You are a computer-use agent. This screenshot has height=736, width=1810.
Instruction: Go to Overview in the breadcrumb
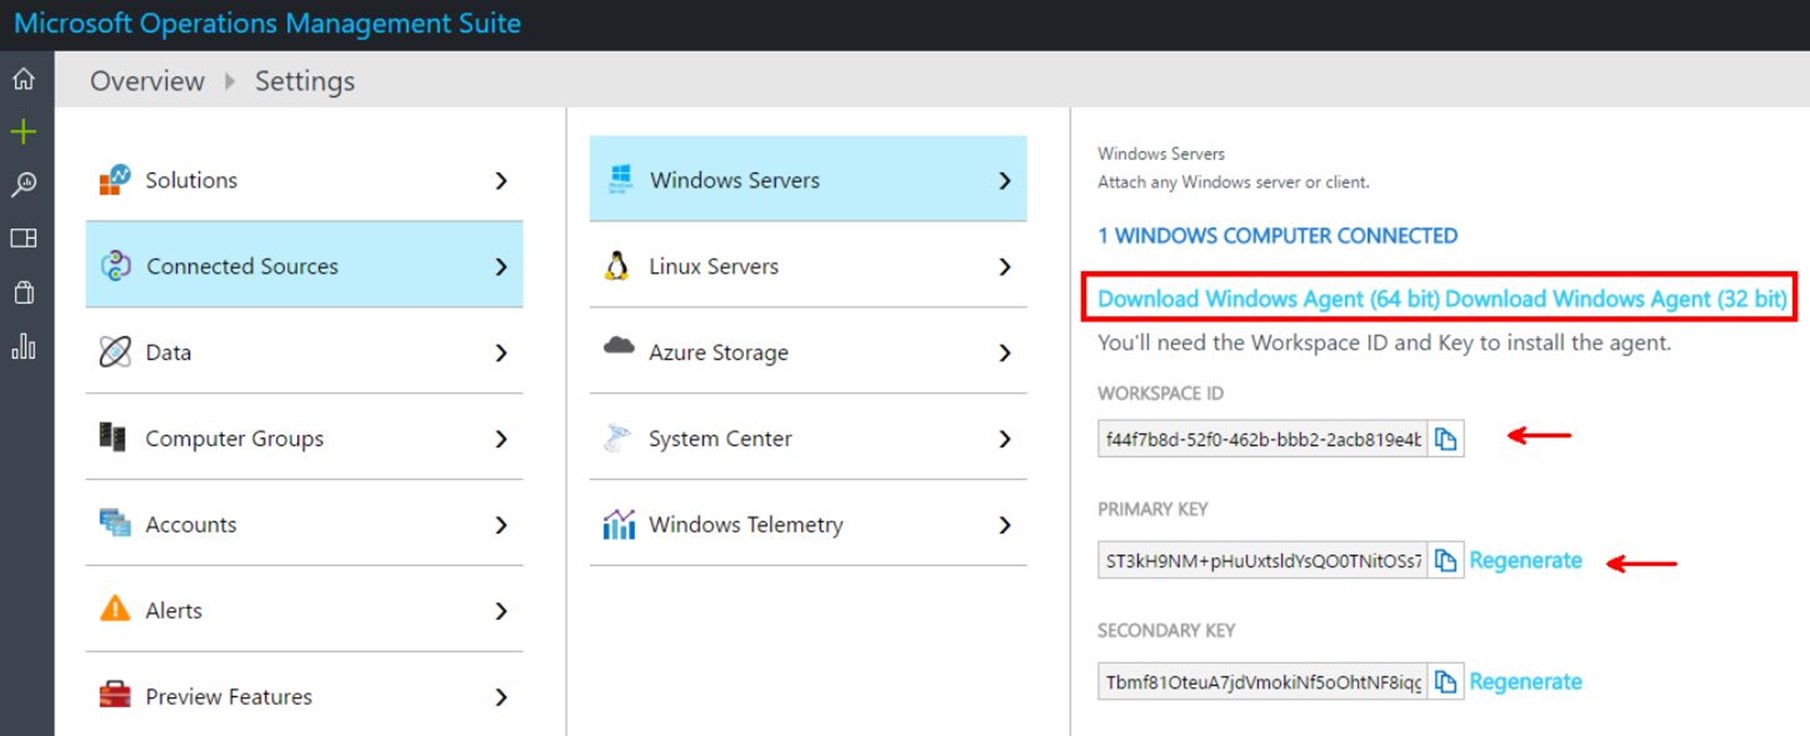pos(147,81)
